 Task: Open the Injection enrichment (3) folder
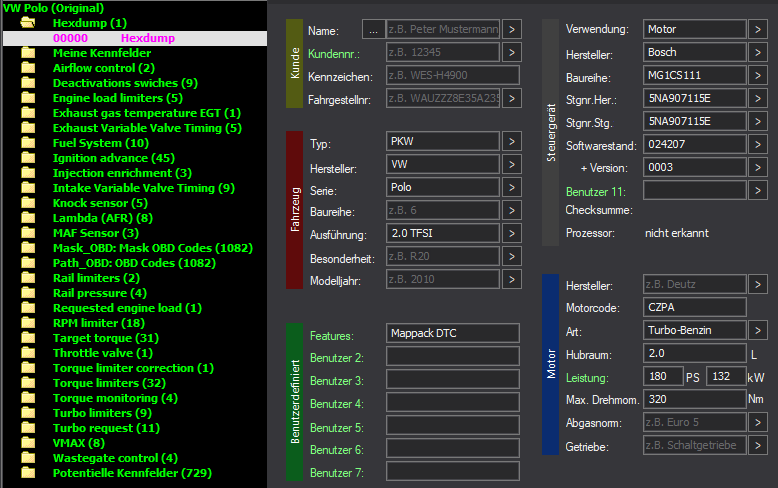123,173
